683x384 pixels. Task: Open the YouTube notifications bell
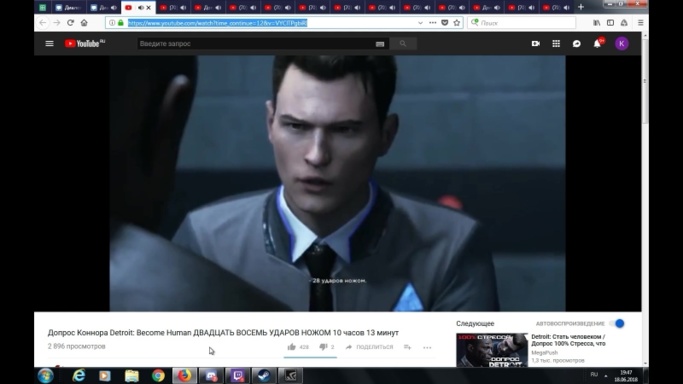tap(597, 44)
